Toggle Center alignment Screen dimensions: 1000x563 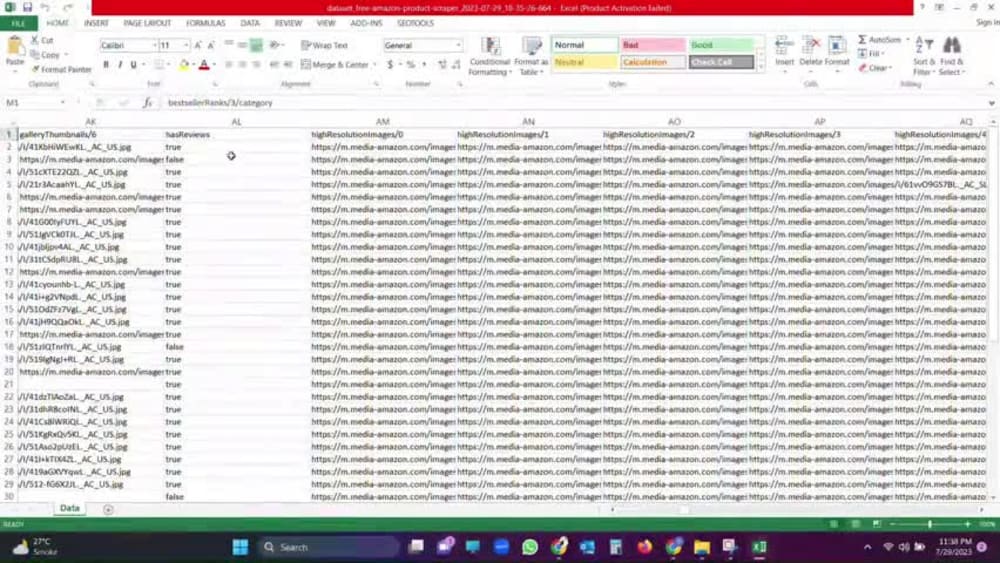(x=242, y=64)
